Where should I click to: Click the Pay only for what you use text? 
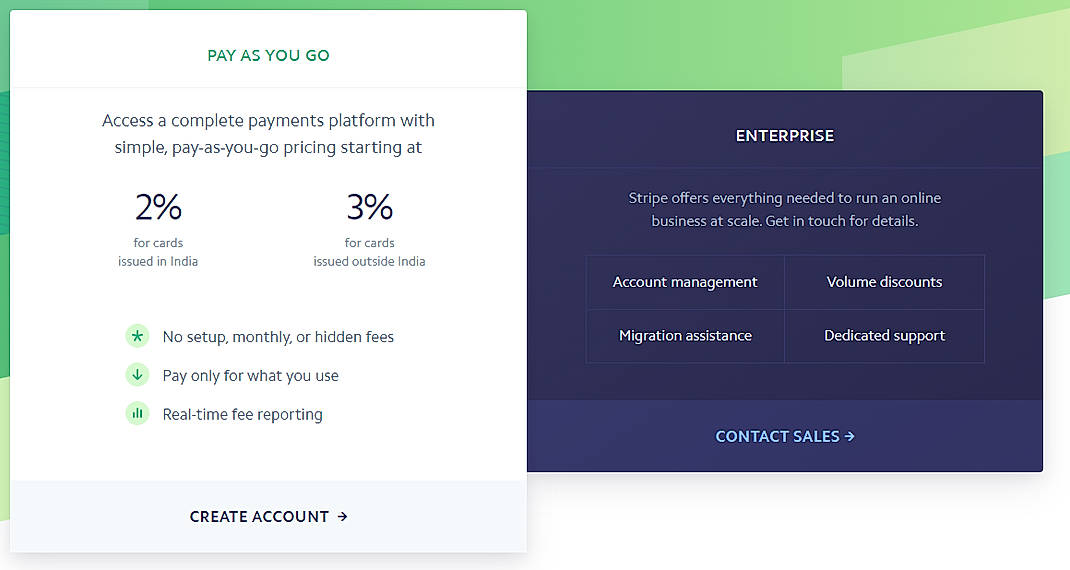tap(250, 376)
